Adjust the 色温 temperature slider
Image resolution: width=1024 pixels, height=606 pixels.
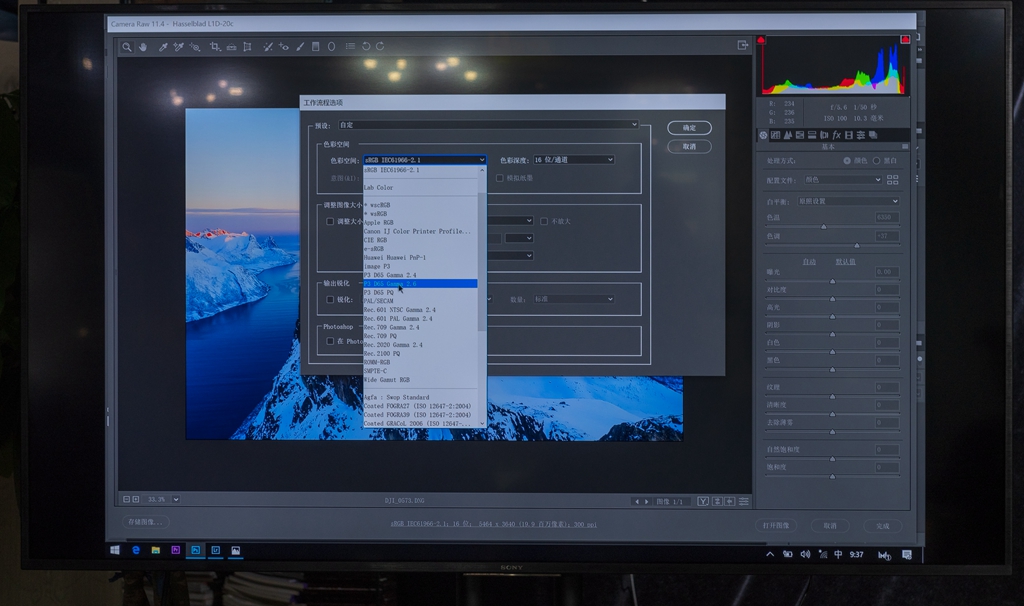click(824, 227)
